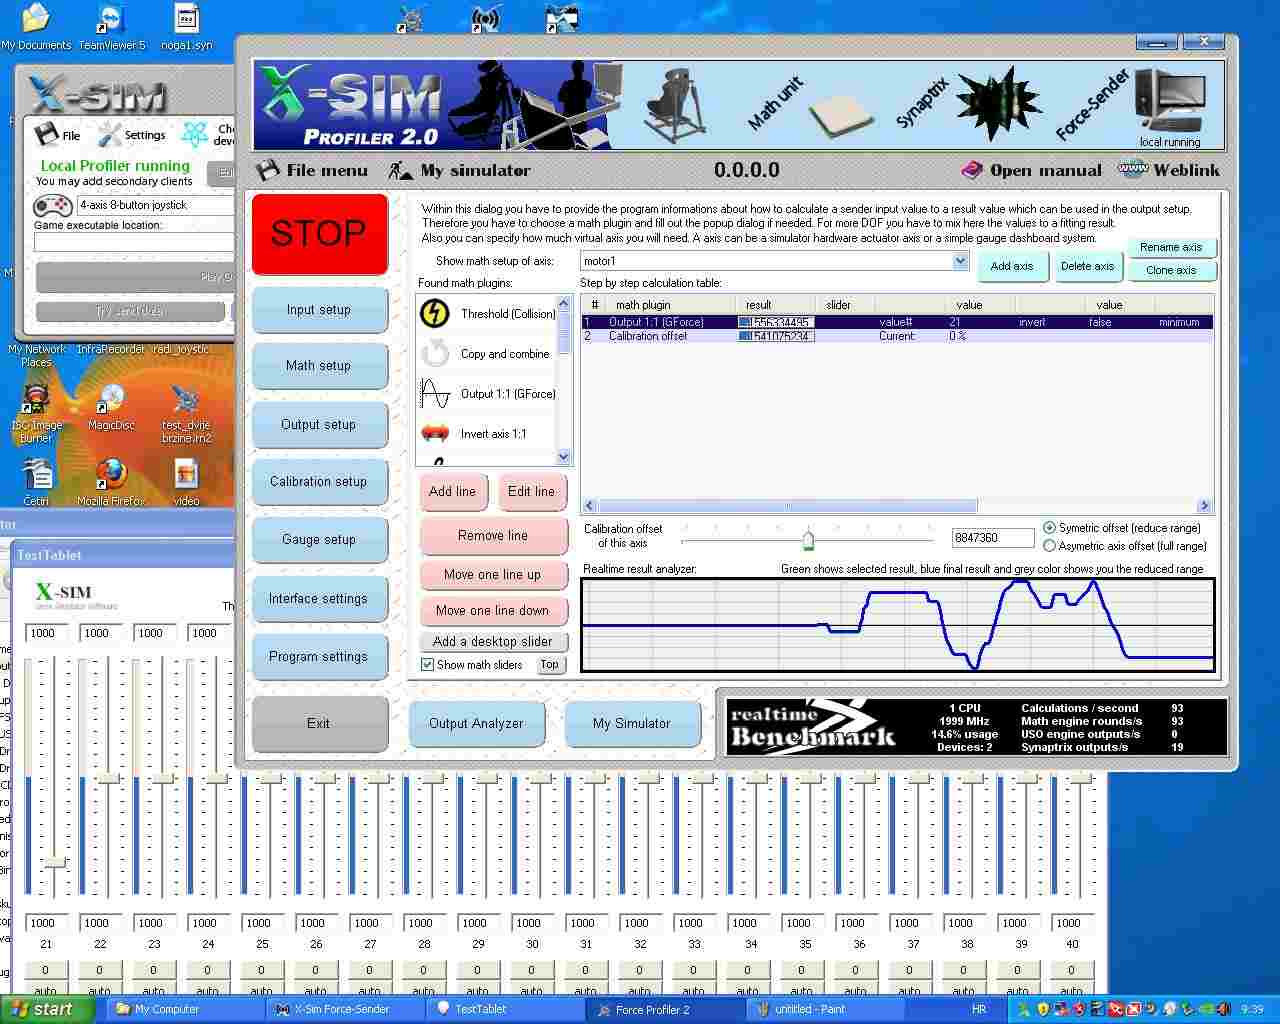The image size is (1280, 1024).
Task: Click the Math unit chip icon
Action: pos(839,116)
